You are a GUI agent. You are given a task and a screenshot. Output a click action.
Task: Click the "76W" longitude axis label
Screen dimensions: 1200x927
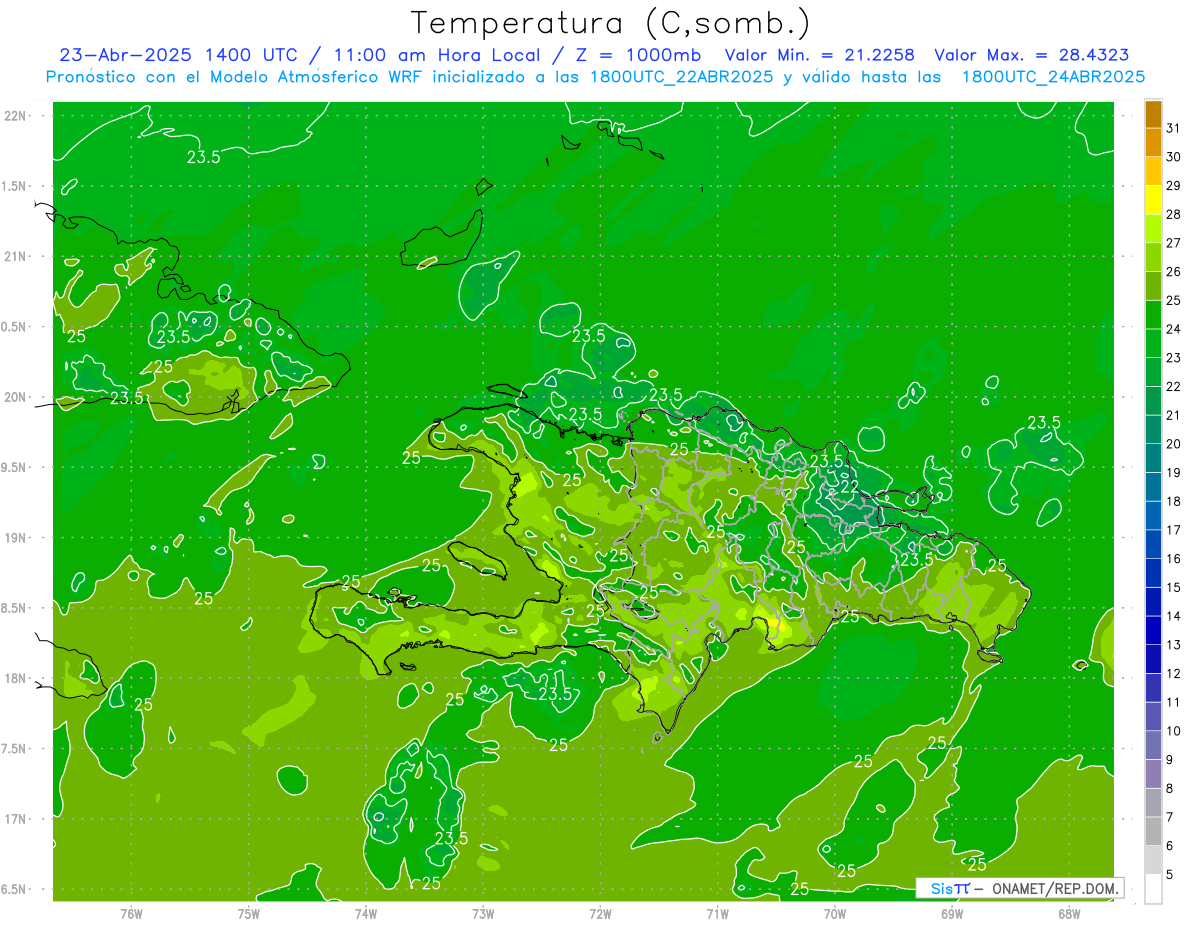(131, 913)
